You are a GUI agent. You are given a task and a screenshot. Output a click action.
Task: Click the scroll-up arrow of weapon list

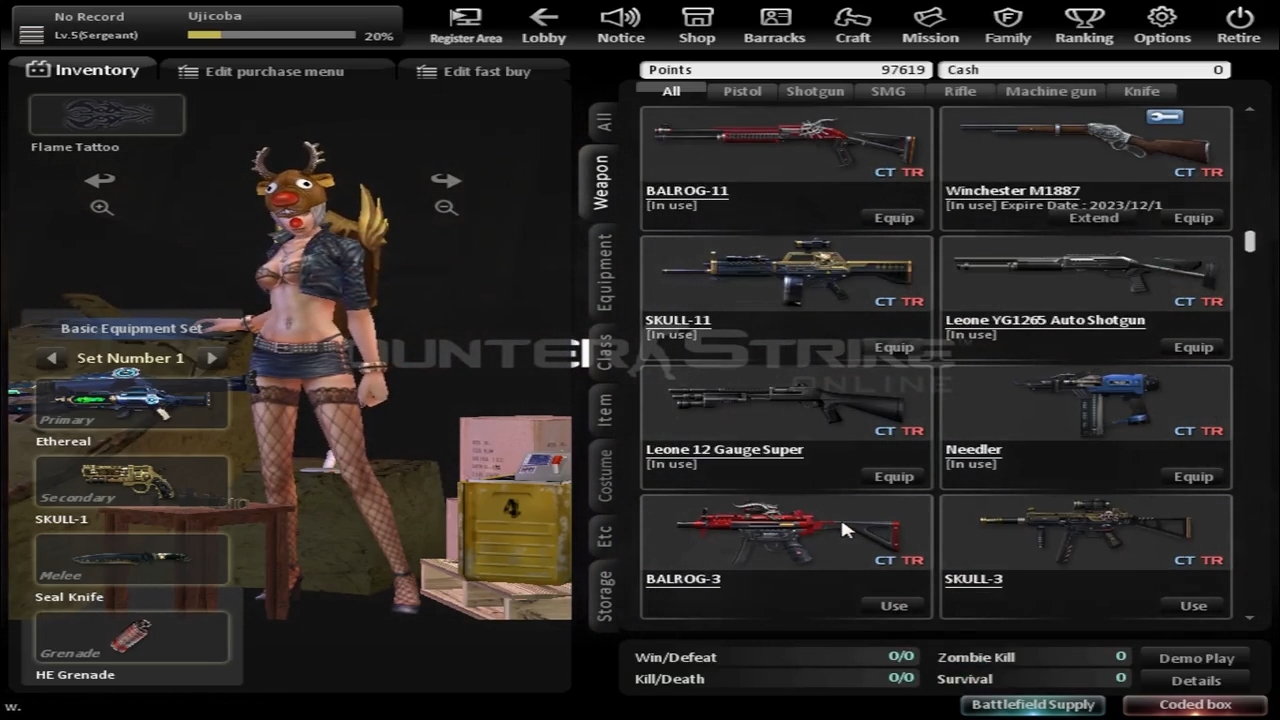pyautogui.click(x=1250, y=109)
